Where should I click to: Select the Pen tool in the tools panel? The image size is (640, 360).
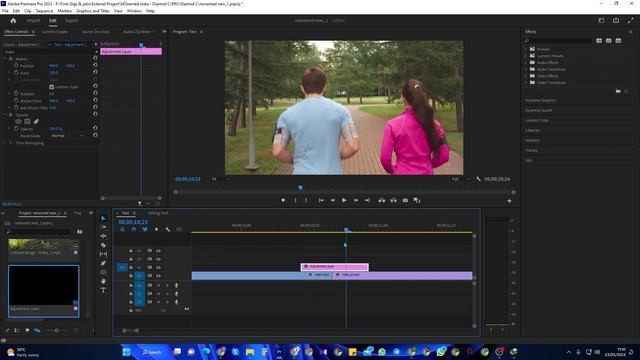pos(103,263)
